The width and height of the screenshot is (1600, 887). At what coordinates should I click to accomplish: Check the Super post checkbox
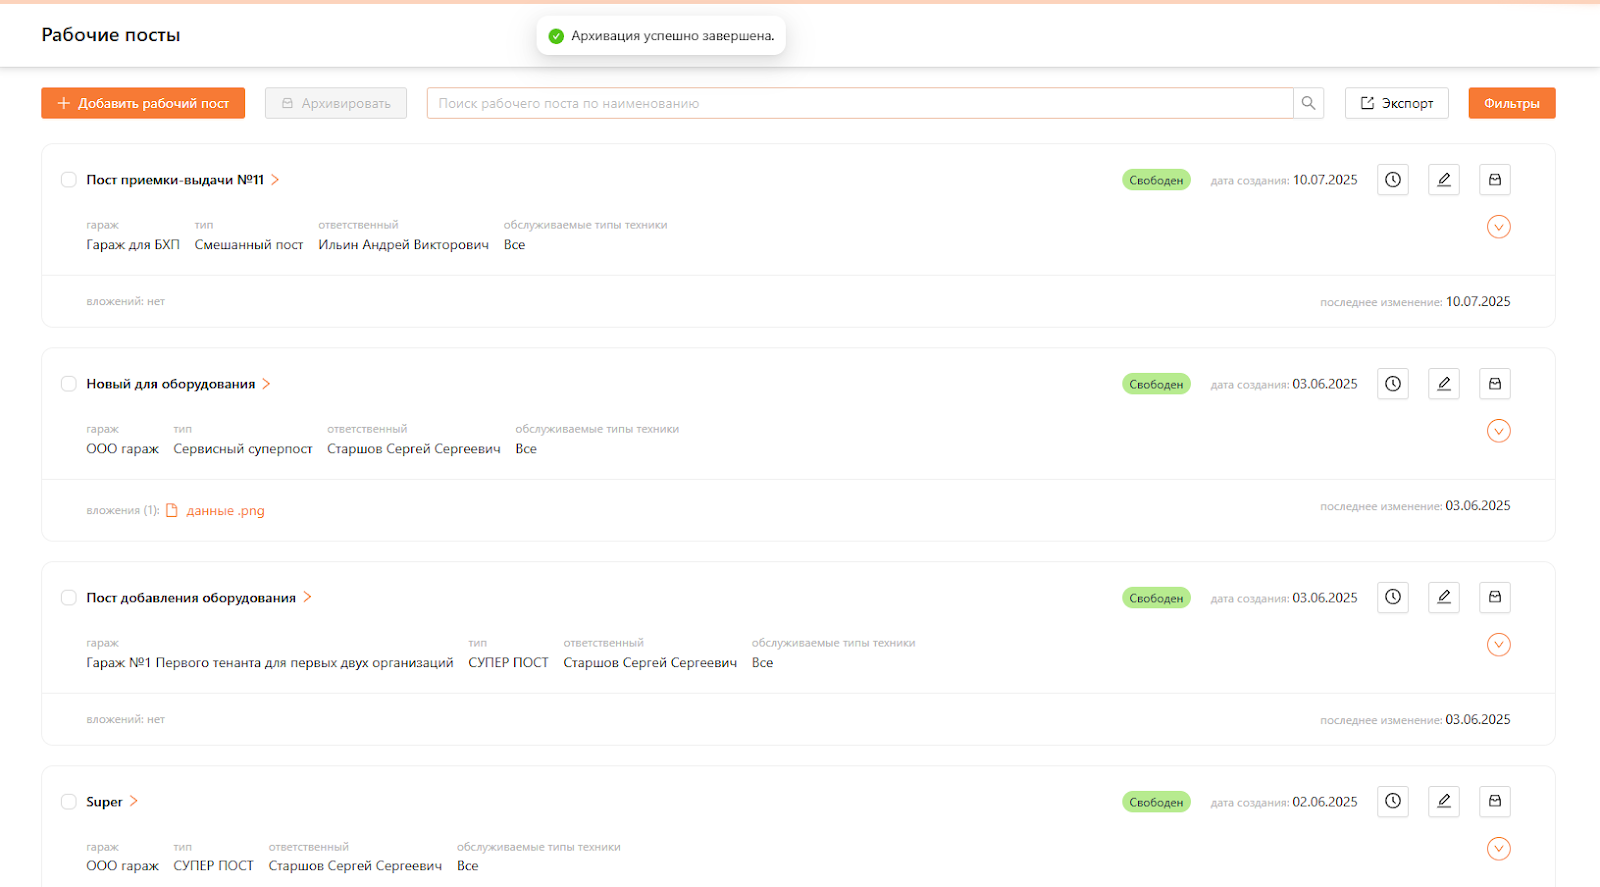tap(69, 802)
